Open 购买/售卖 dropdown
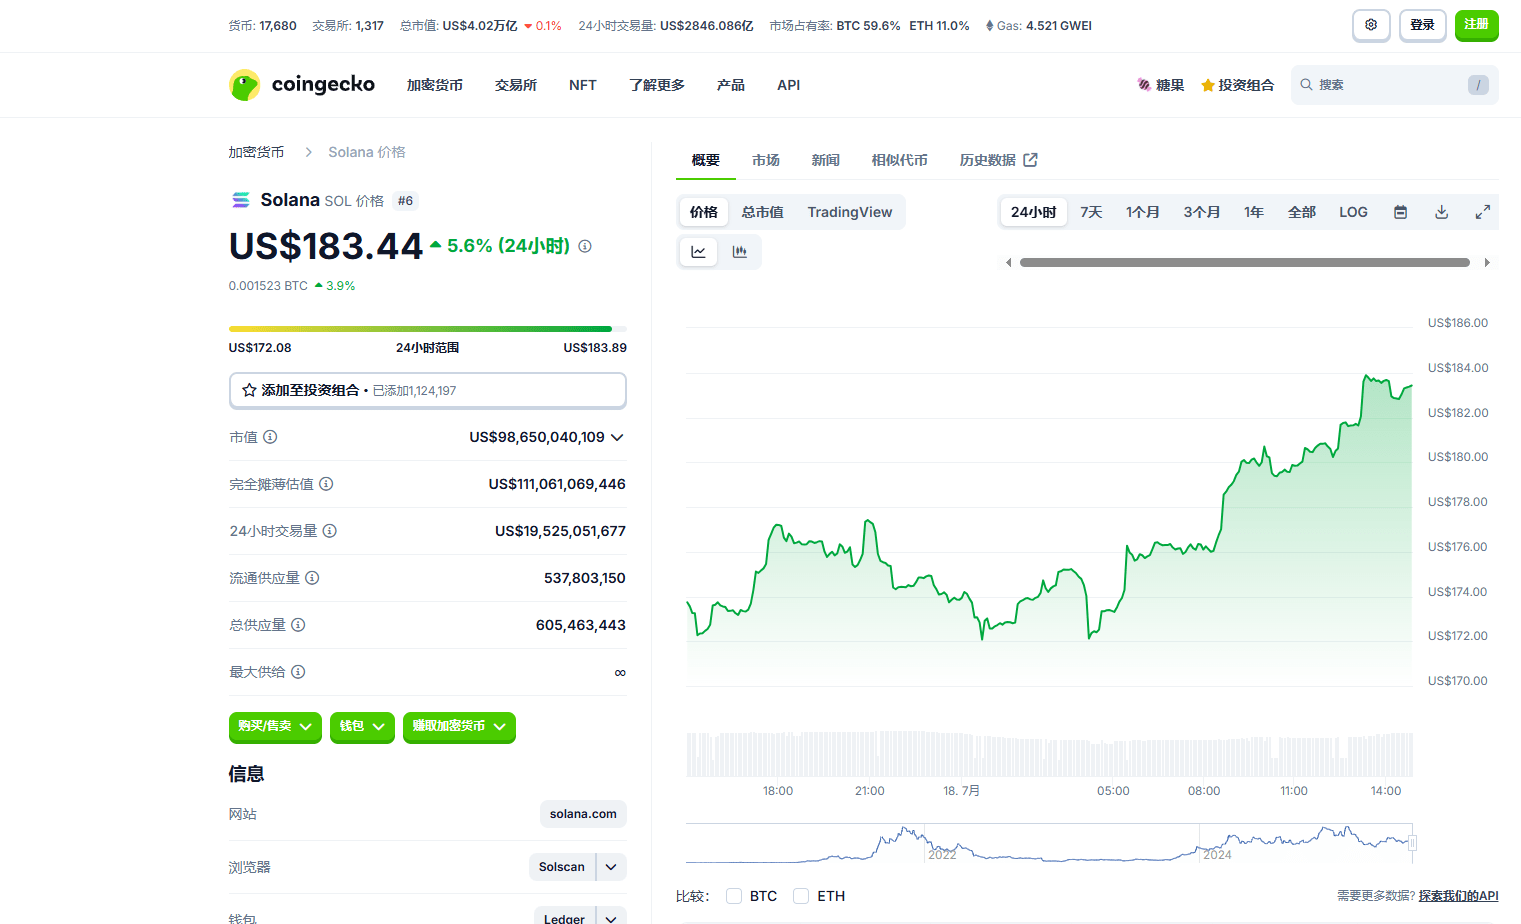This screenshot has width=1521, height=924. click(275, 726)
